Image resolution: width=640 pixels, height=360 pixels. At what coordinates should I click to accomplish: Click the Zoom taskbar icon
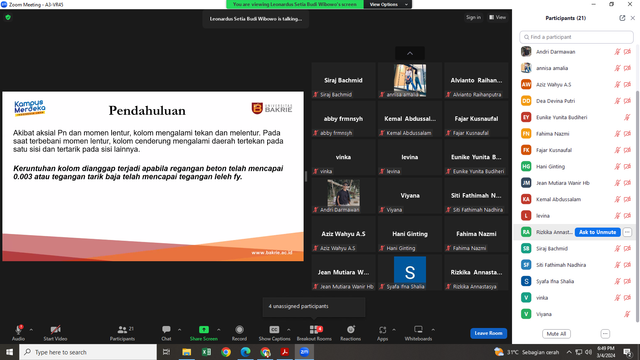(x=304, y=352)
